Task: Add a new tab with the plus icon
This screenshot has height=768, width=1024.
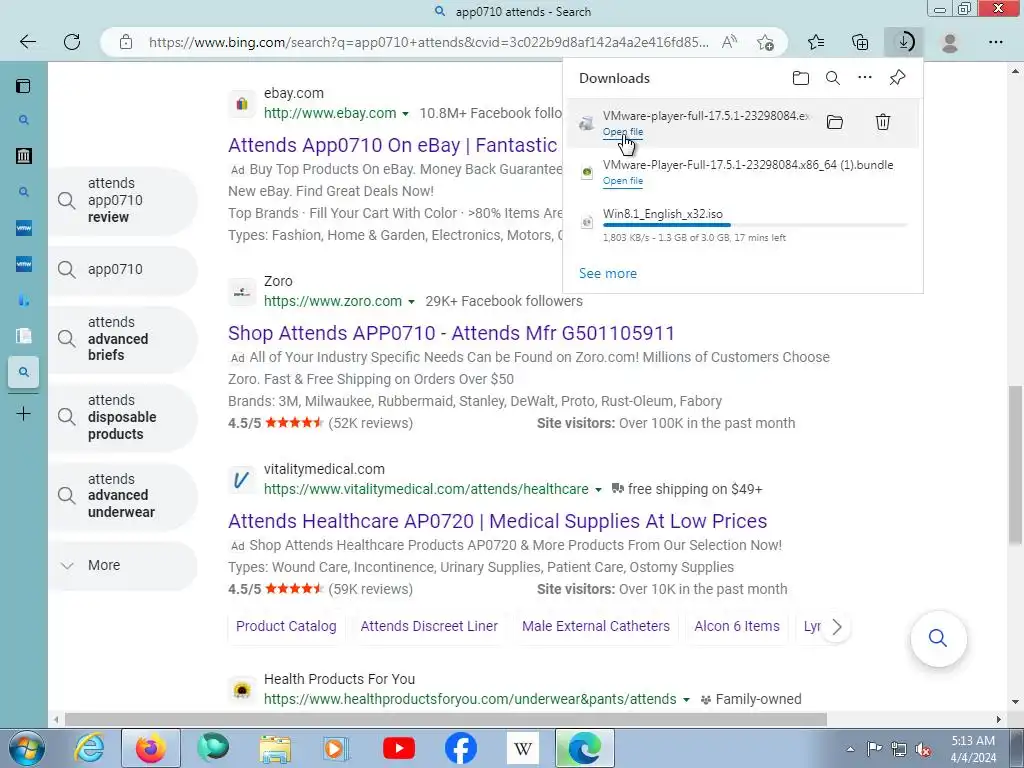Action: [x=24, y=414]
